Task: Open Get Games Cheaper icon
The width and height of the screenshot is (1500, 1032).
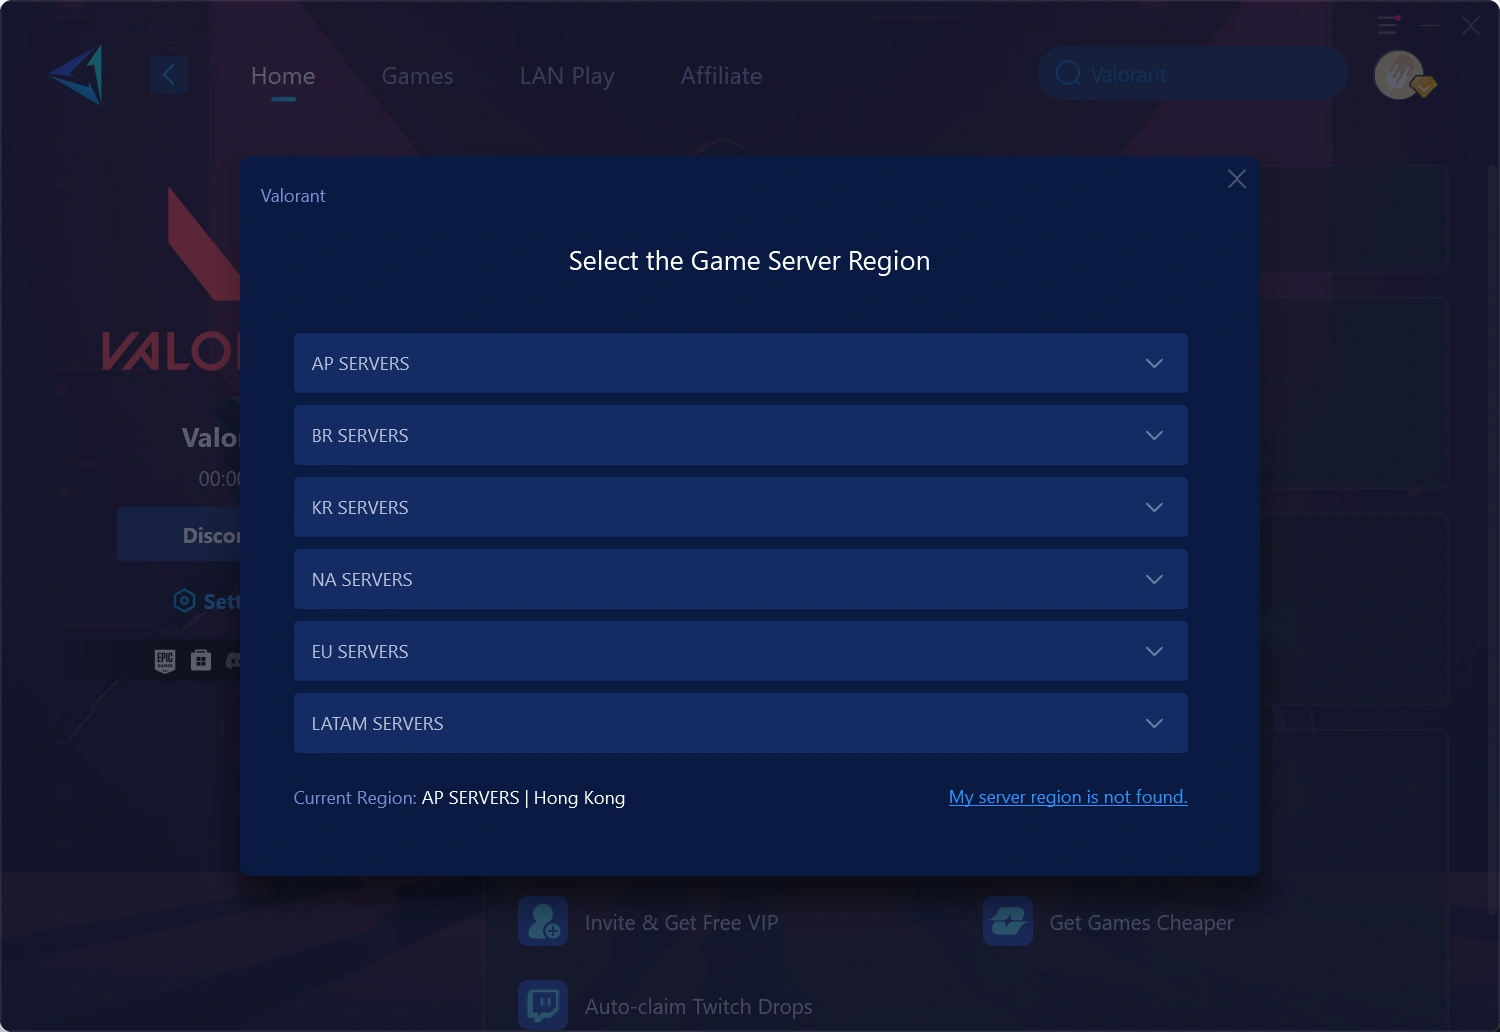Action: point(1008,922)
